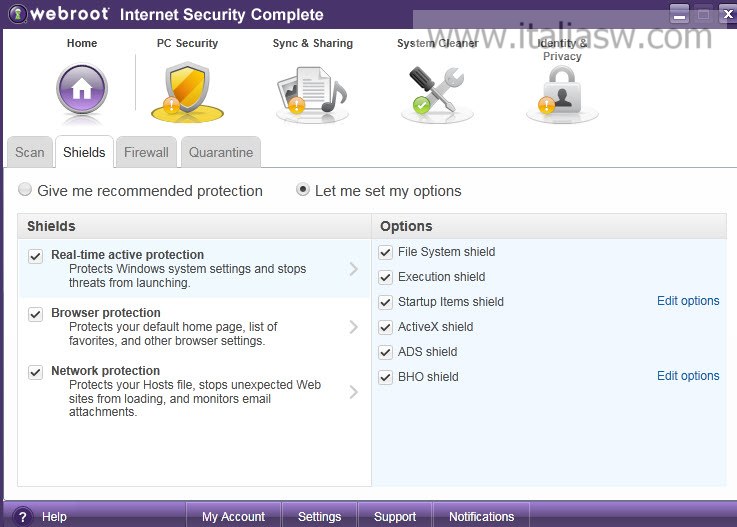Click the Sync & Sharing label text

[313, 43]
